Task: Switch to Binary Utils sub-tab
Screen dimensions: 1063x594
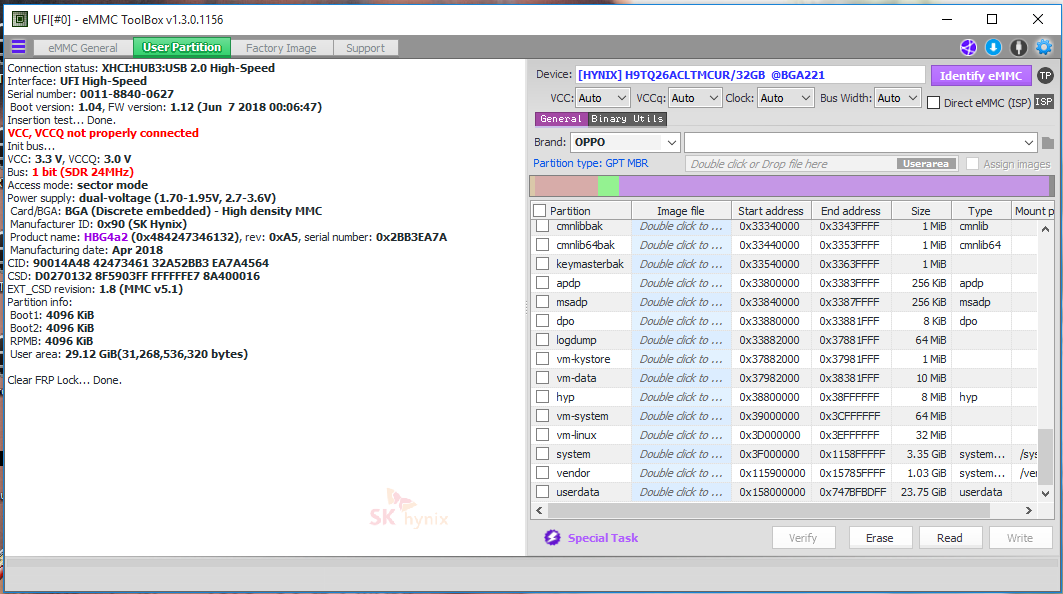Action: 626,119
